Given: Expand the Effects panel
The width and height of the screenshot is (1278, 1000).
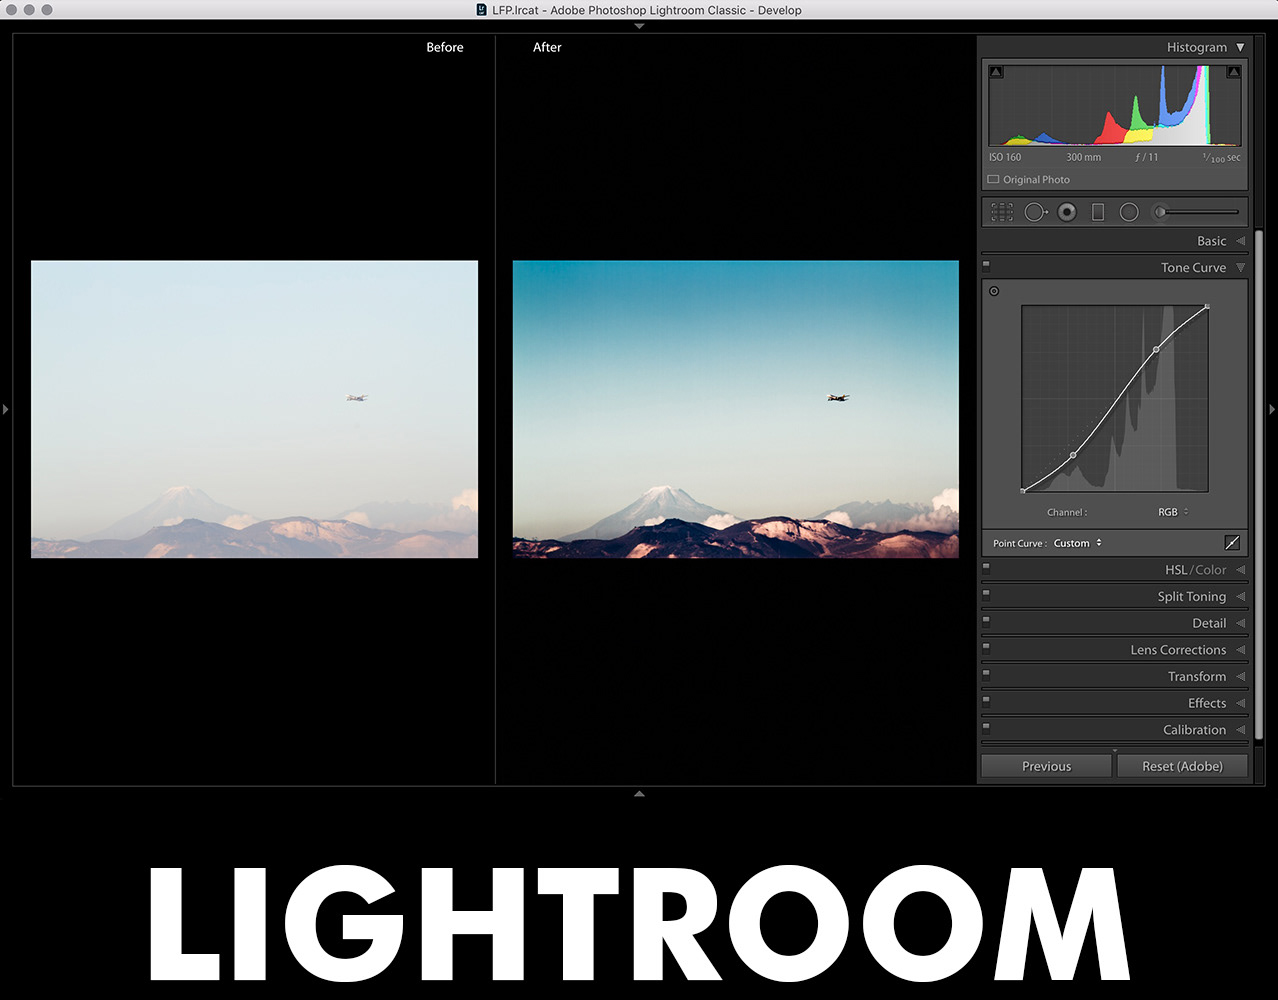Looking at the screenshot, I should coord(1240,703).
